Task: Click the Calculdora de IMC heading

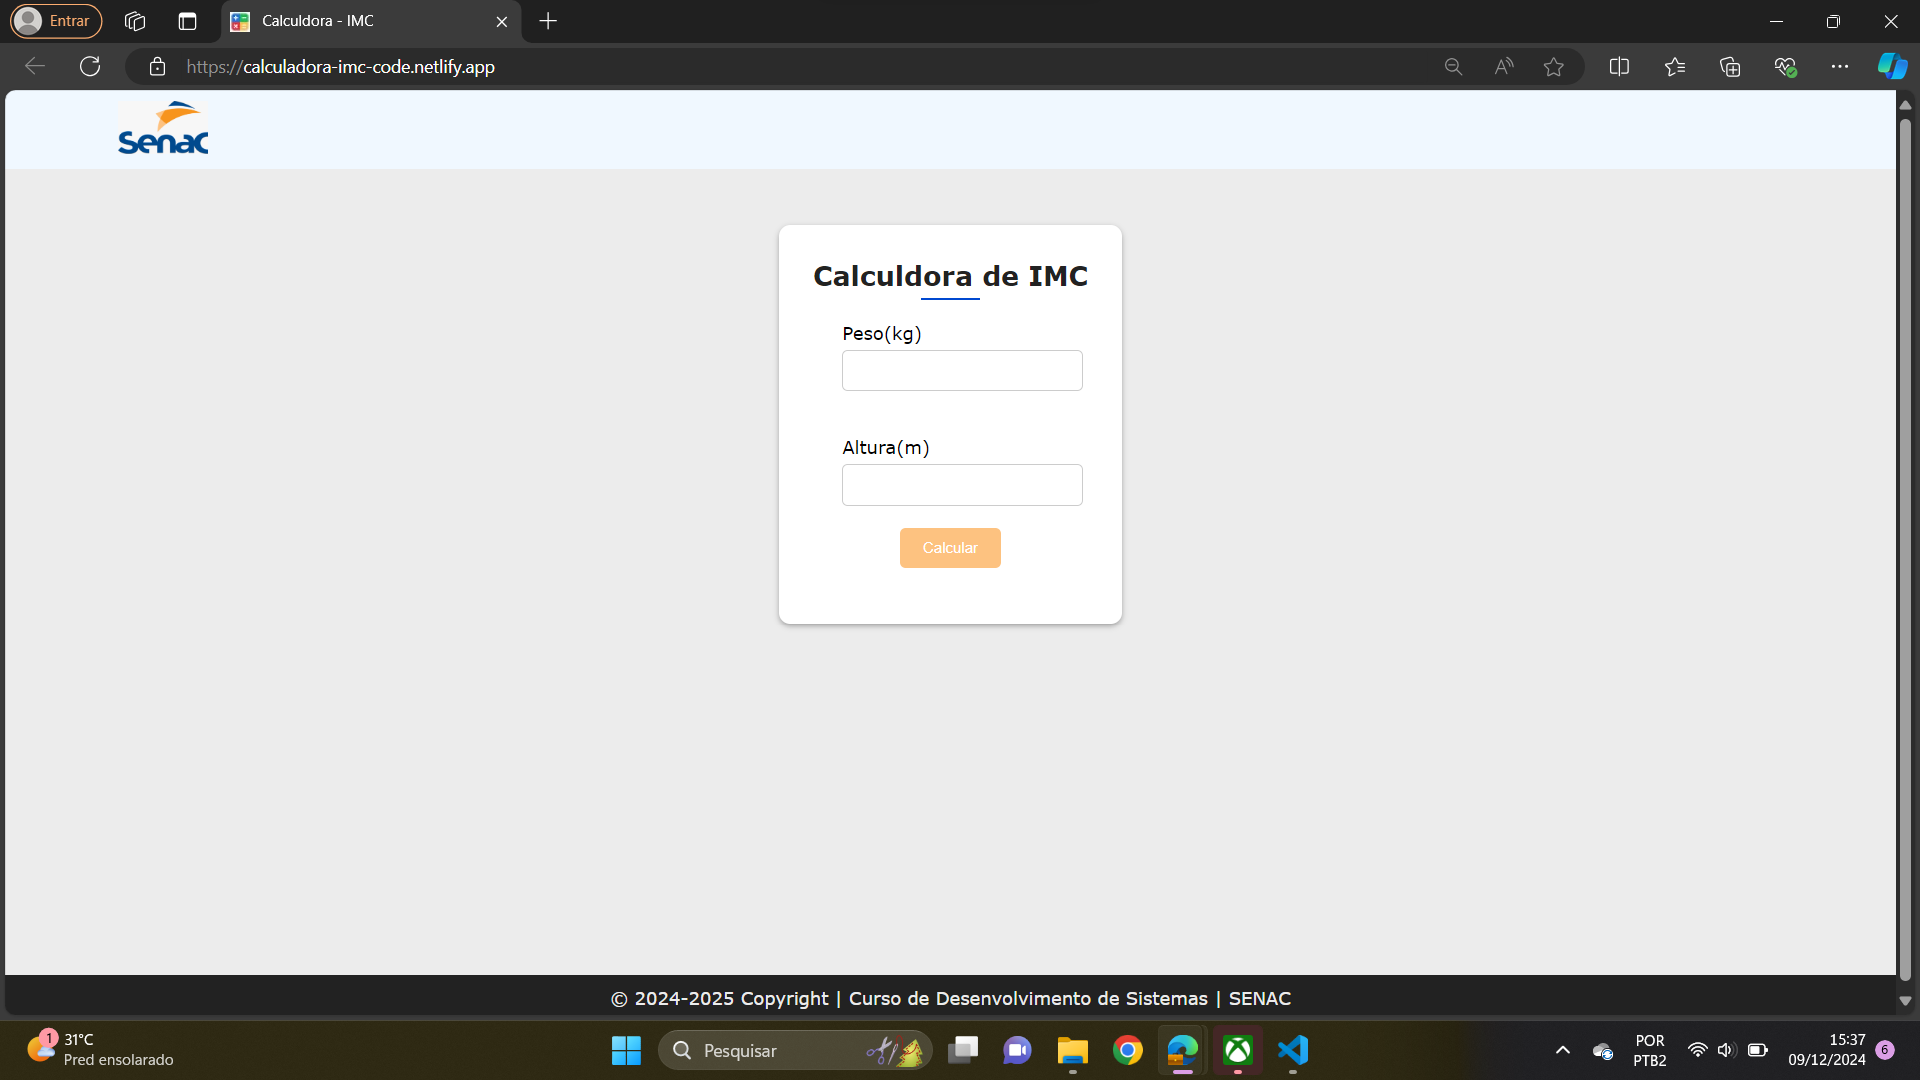Action: point(950,276)
